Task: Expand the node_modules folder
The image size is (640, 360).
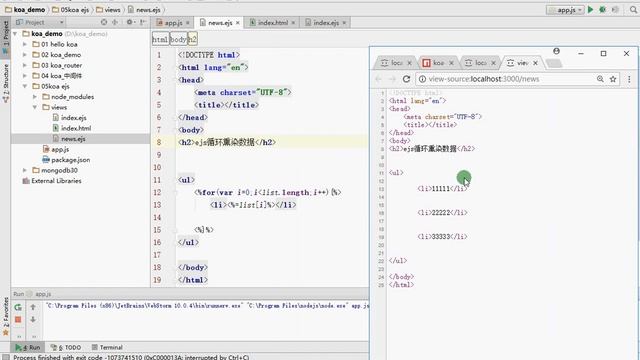Action: (35, 97)
